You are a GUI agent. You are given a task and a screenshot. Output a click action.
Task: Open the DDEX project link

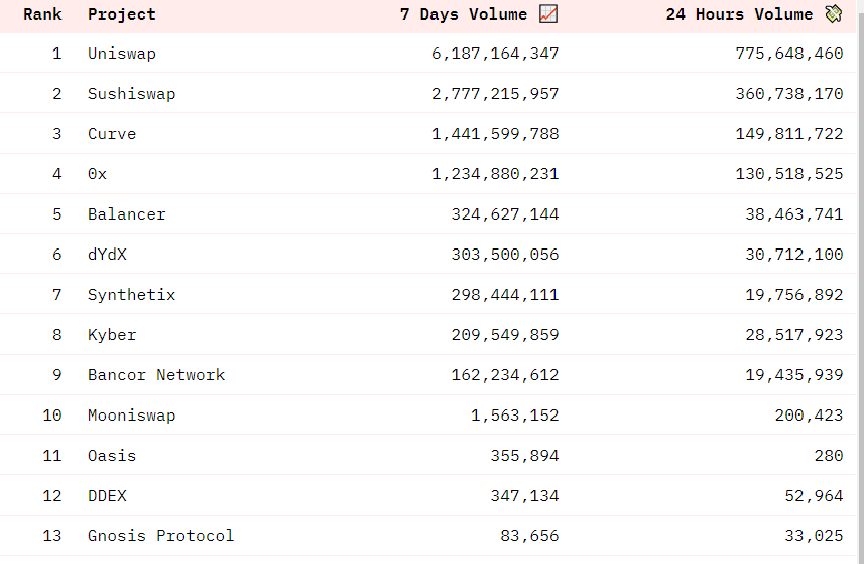107,496
